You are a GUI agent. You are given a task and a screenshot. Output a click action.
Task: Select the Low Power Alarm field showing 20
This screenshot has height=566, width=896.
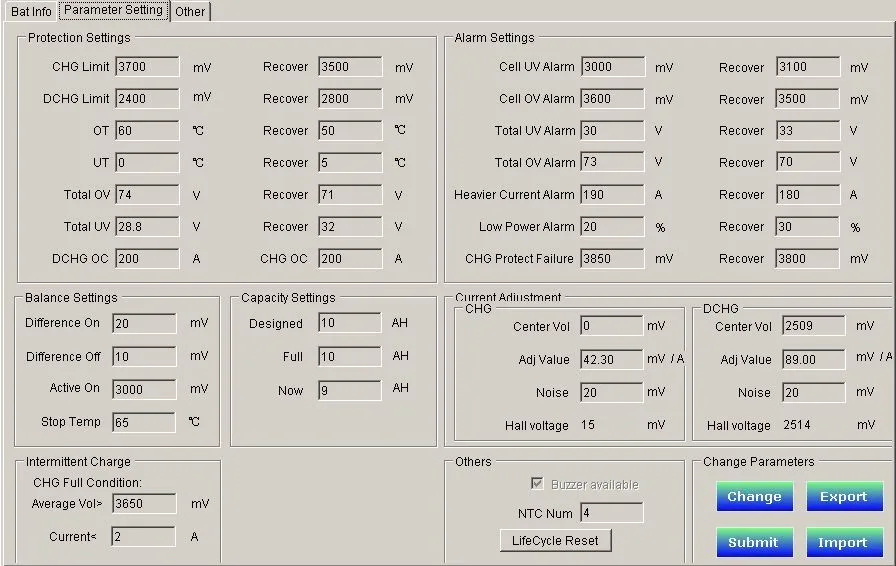612,226
